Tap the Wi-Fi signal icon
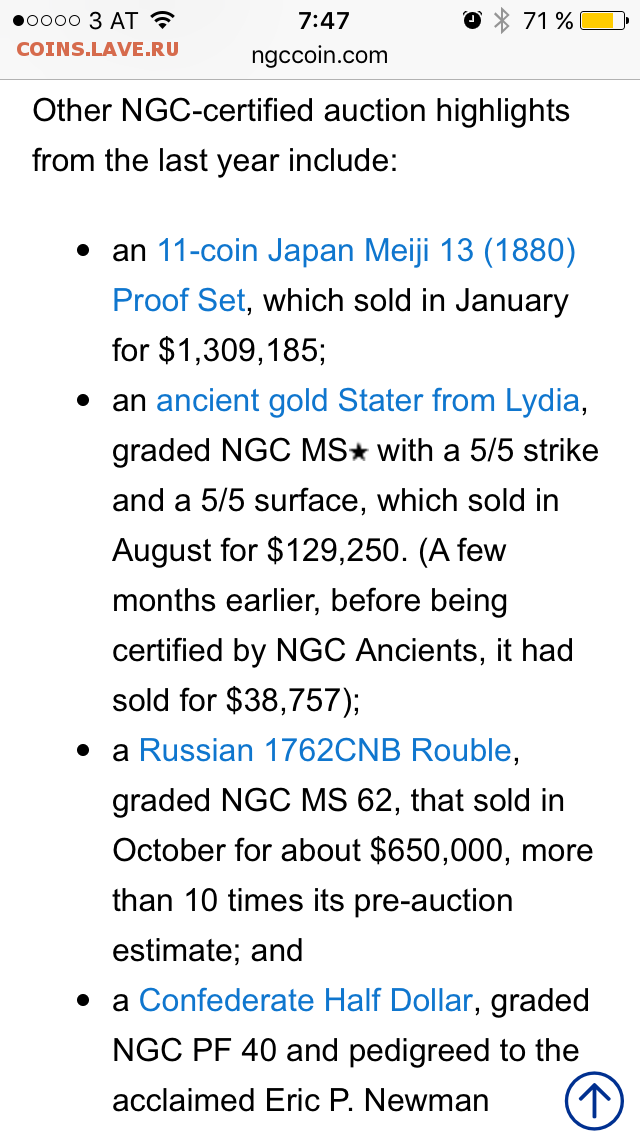 coord(161,20)
